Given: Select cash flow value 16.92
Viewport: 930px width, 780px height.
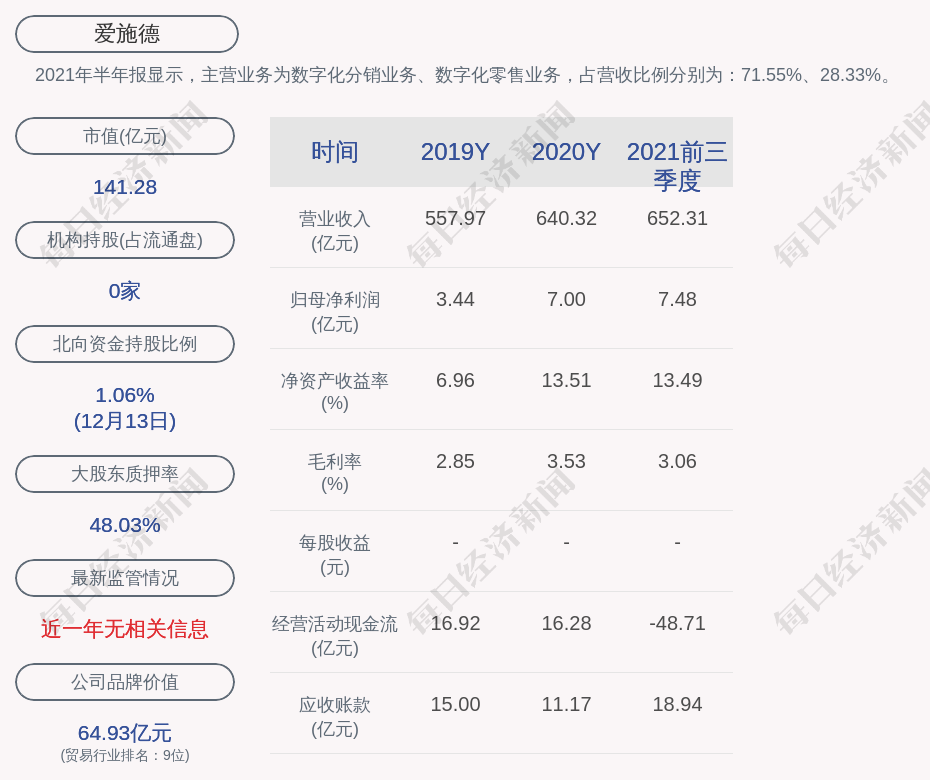Looking at the screenshot, I should click(x=455, y=623).
